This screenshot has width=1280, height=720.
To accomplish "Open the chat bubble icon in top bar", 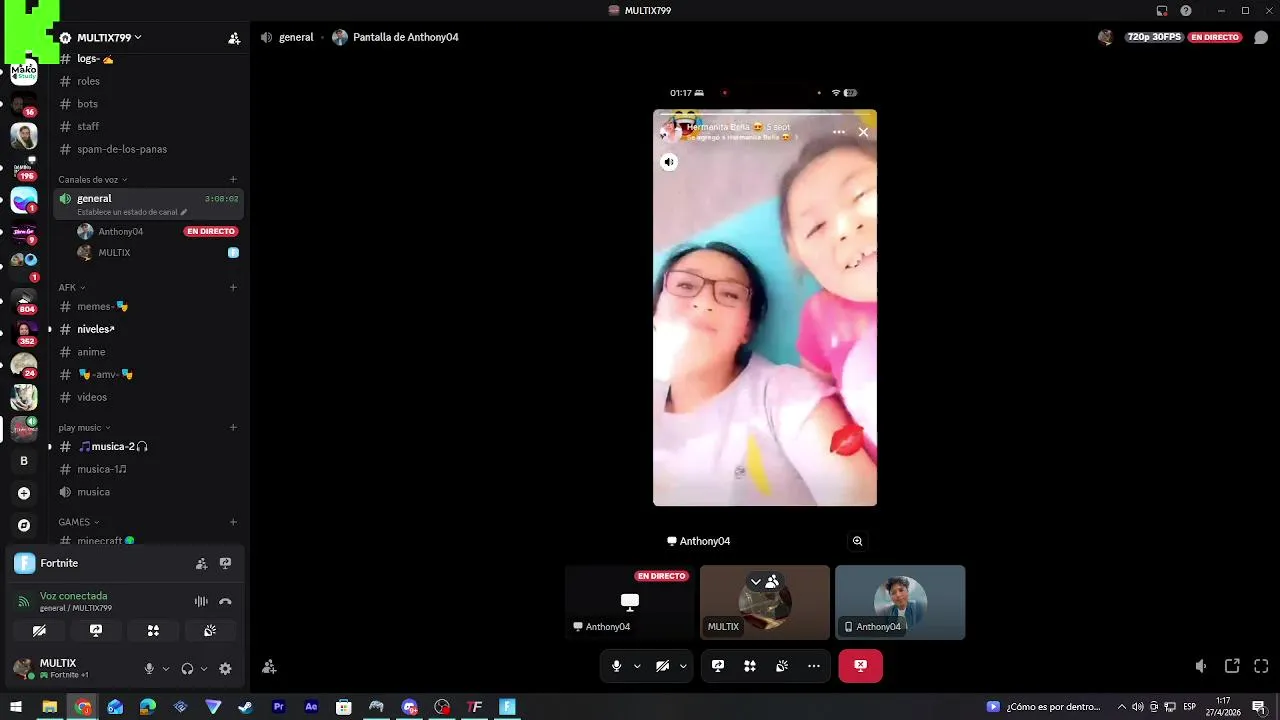I will pos(1261,37).
